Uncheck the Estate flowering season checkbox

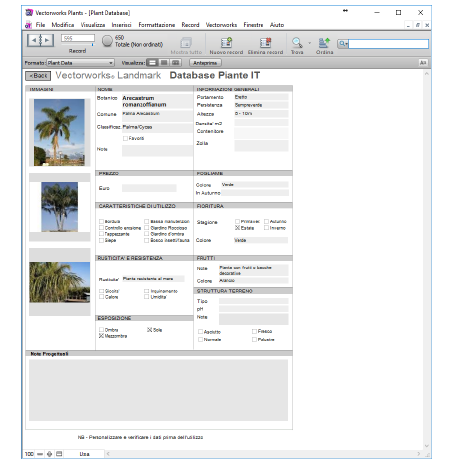(x=238, y=228)
